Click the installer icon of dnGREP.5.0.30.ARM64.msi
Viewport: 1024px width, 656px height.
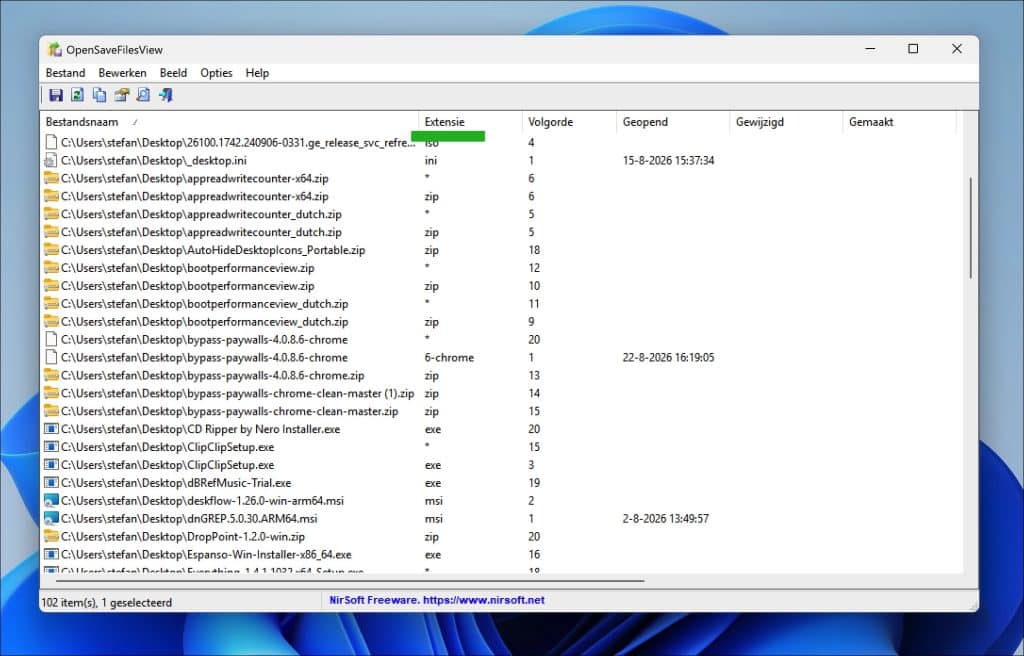click(x=51, y=519)
